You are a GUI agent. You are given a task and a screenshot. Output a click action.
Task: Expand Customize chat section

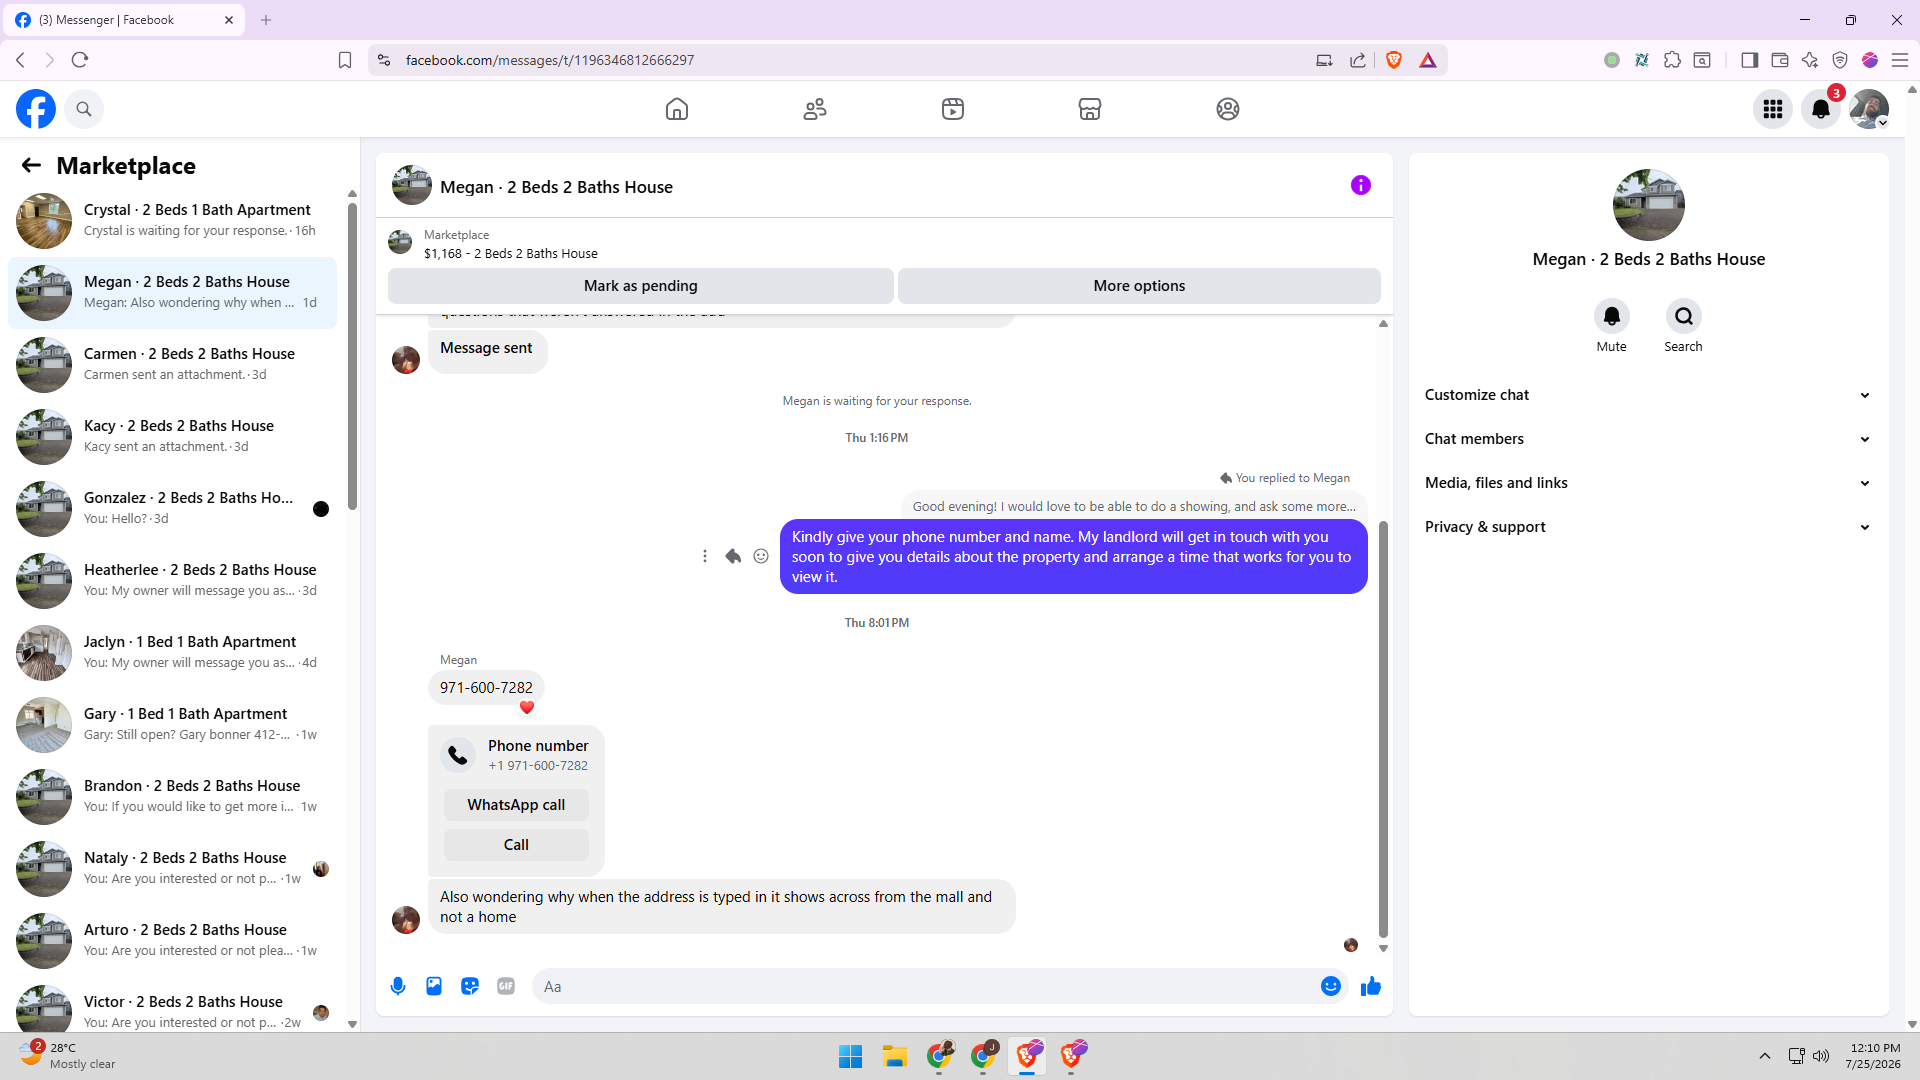tap(1648, 395)
